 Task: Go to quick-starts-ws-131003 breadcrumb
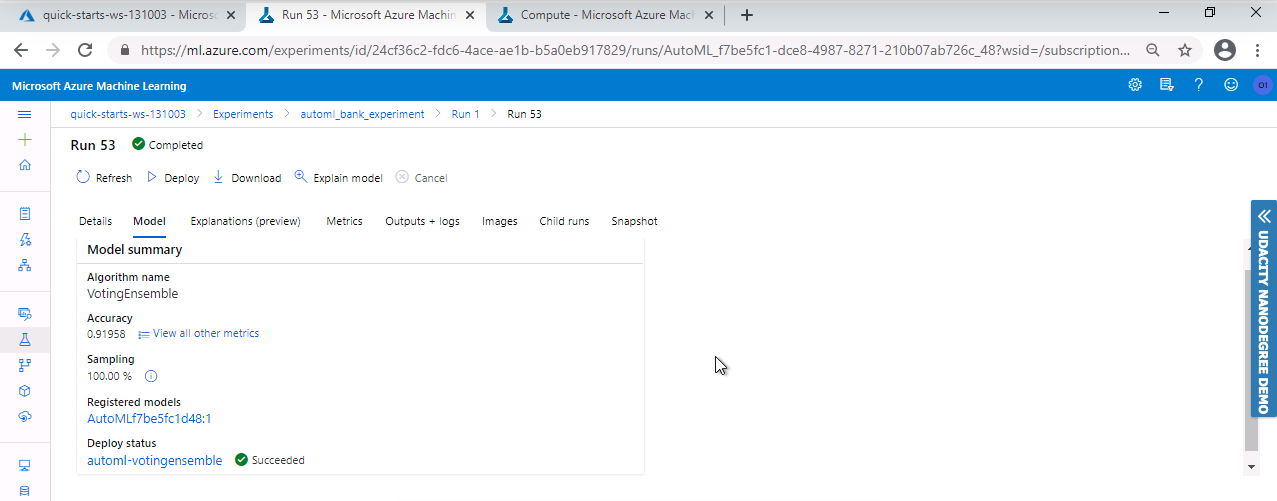(128, 114)
